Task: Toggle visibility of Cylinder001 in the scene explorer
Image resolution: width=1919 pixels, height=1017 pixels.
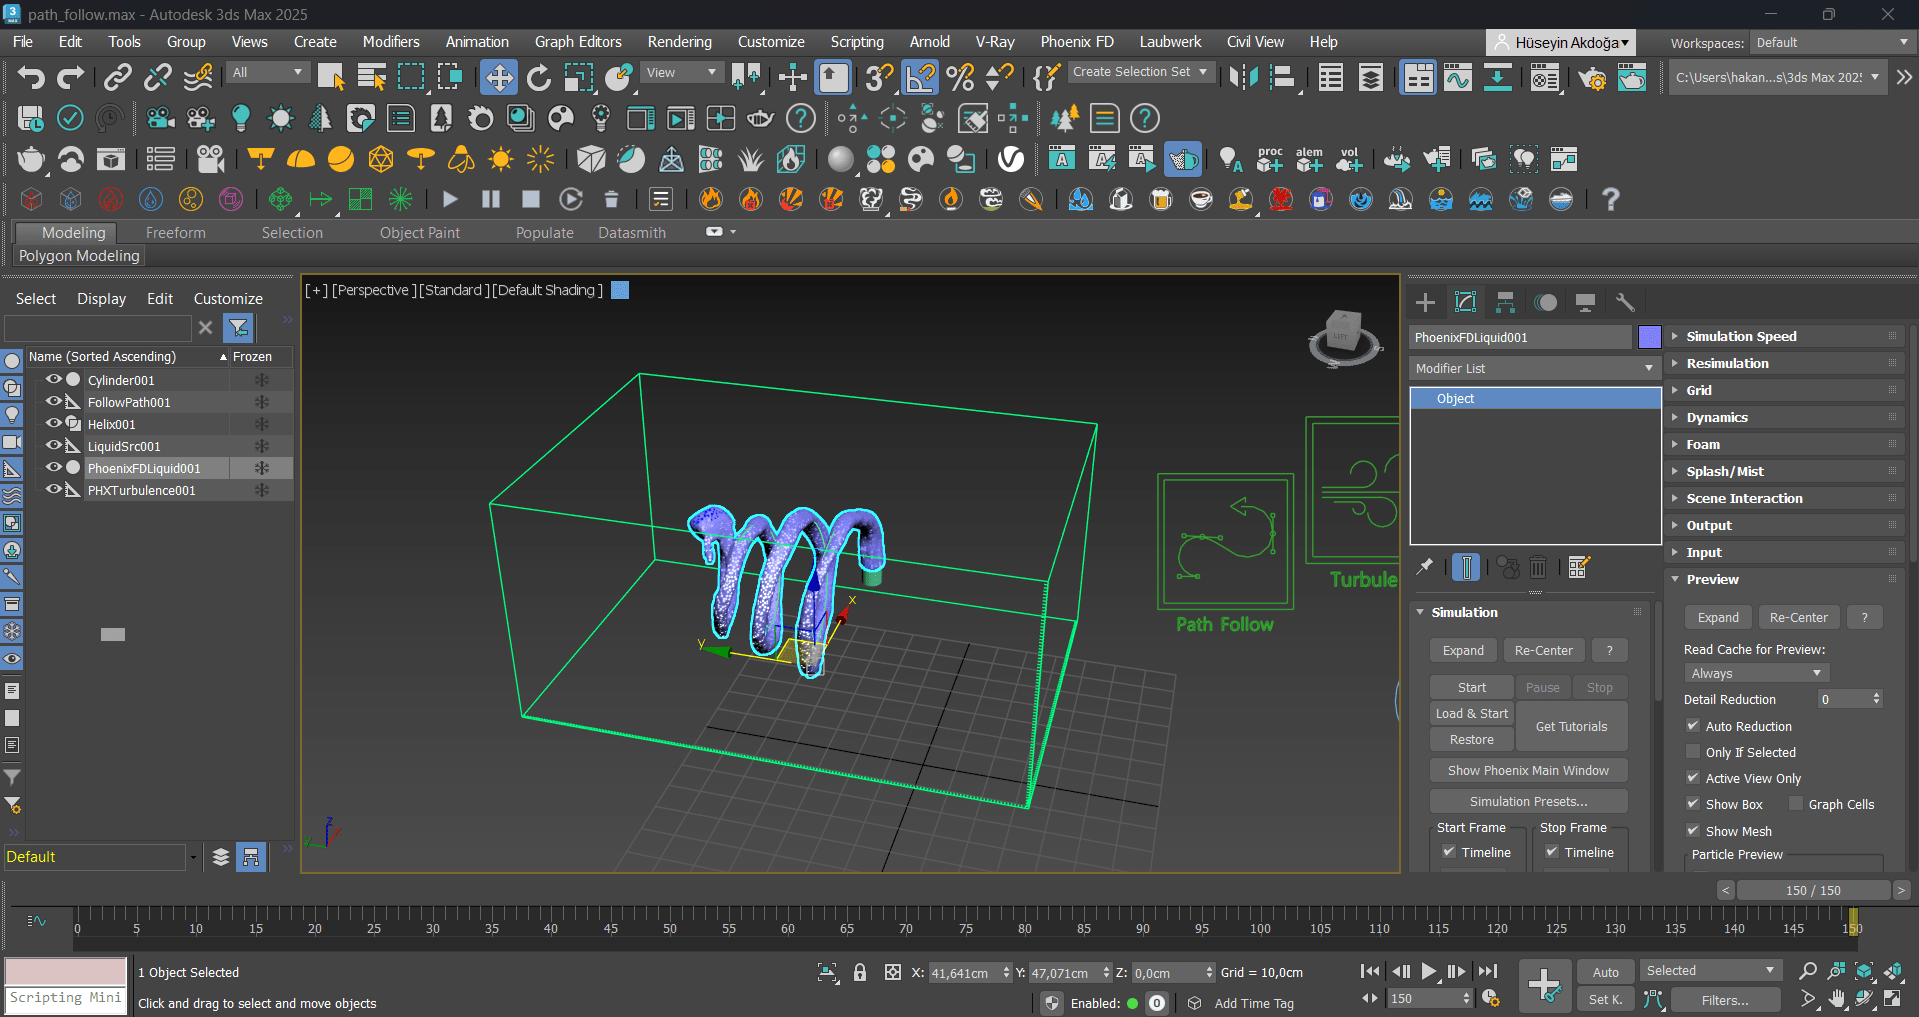Action: [54, 380]
